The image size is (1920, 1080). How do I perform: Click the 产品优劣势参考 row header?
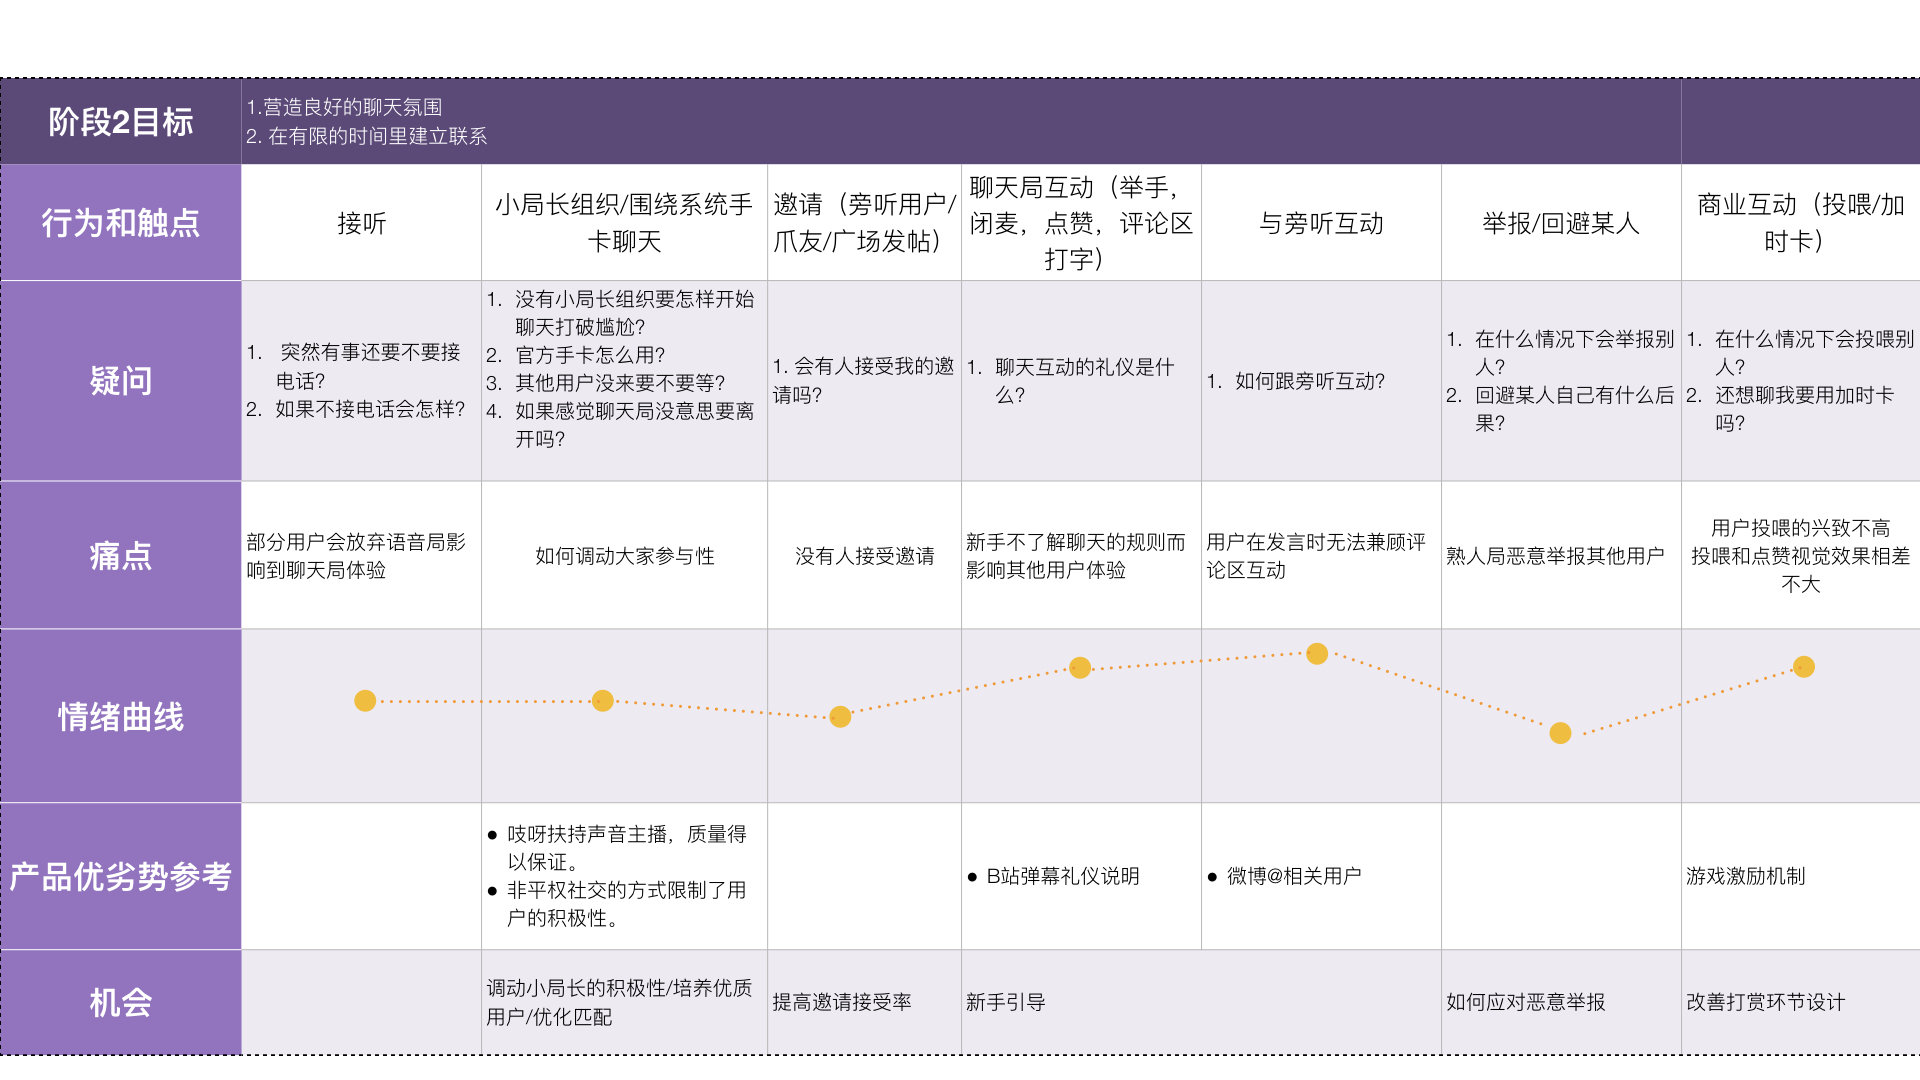(122, 877)
